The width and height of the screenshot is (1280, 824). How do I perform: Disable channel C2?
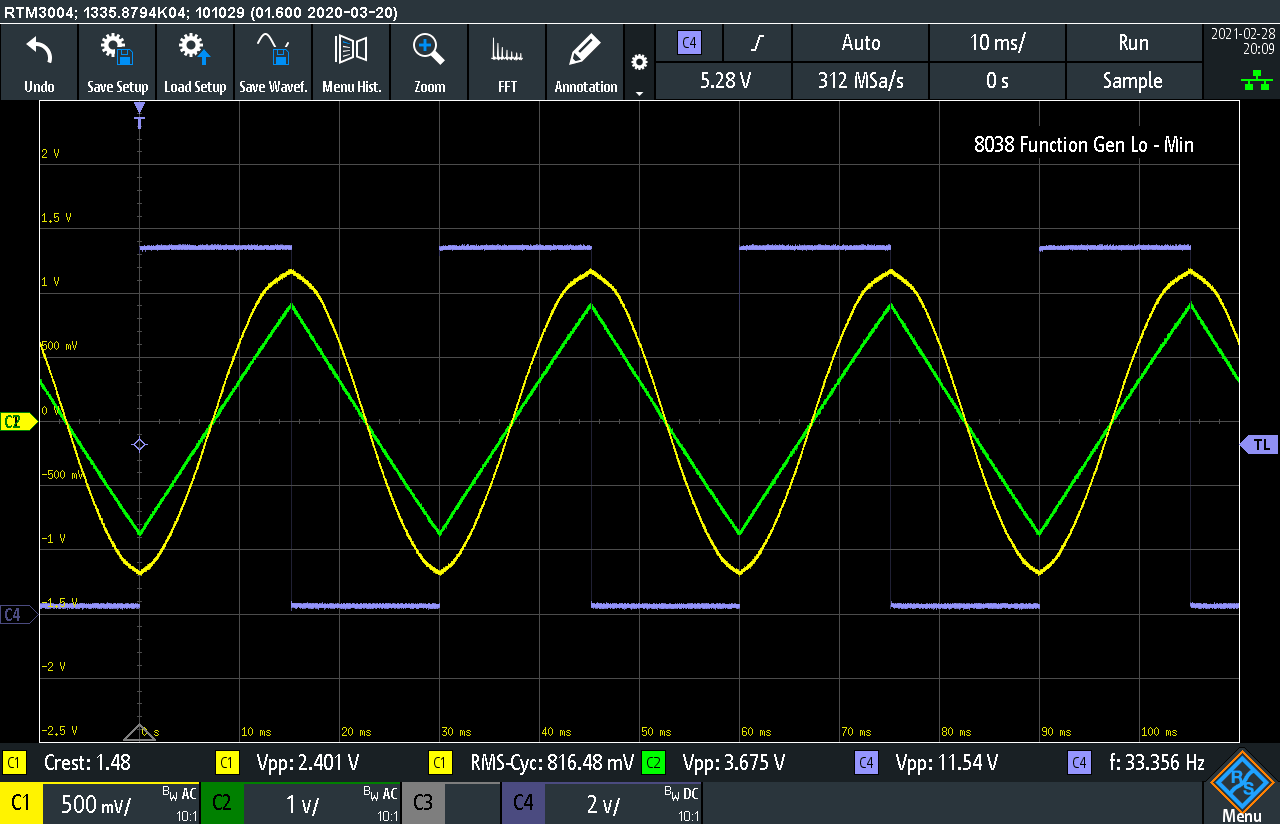222,803
